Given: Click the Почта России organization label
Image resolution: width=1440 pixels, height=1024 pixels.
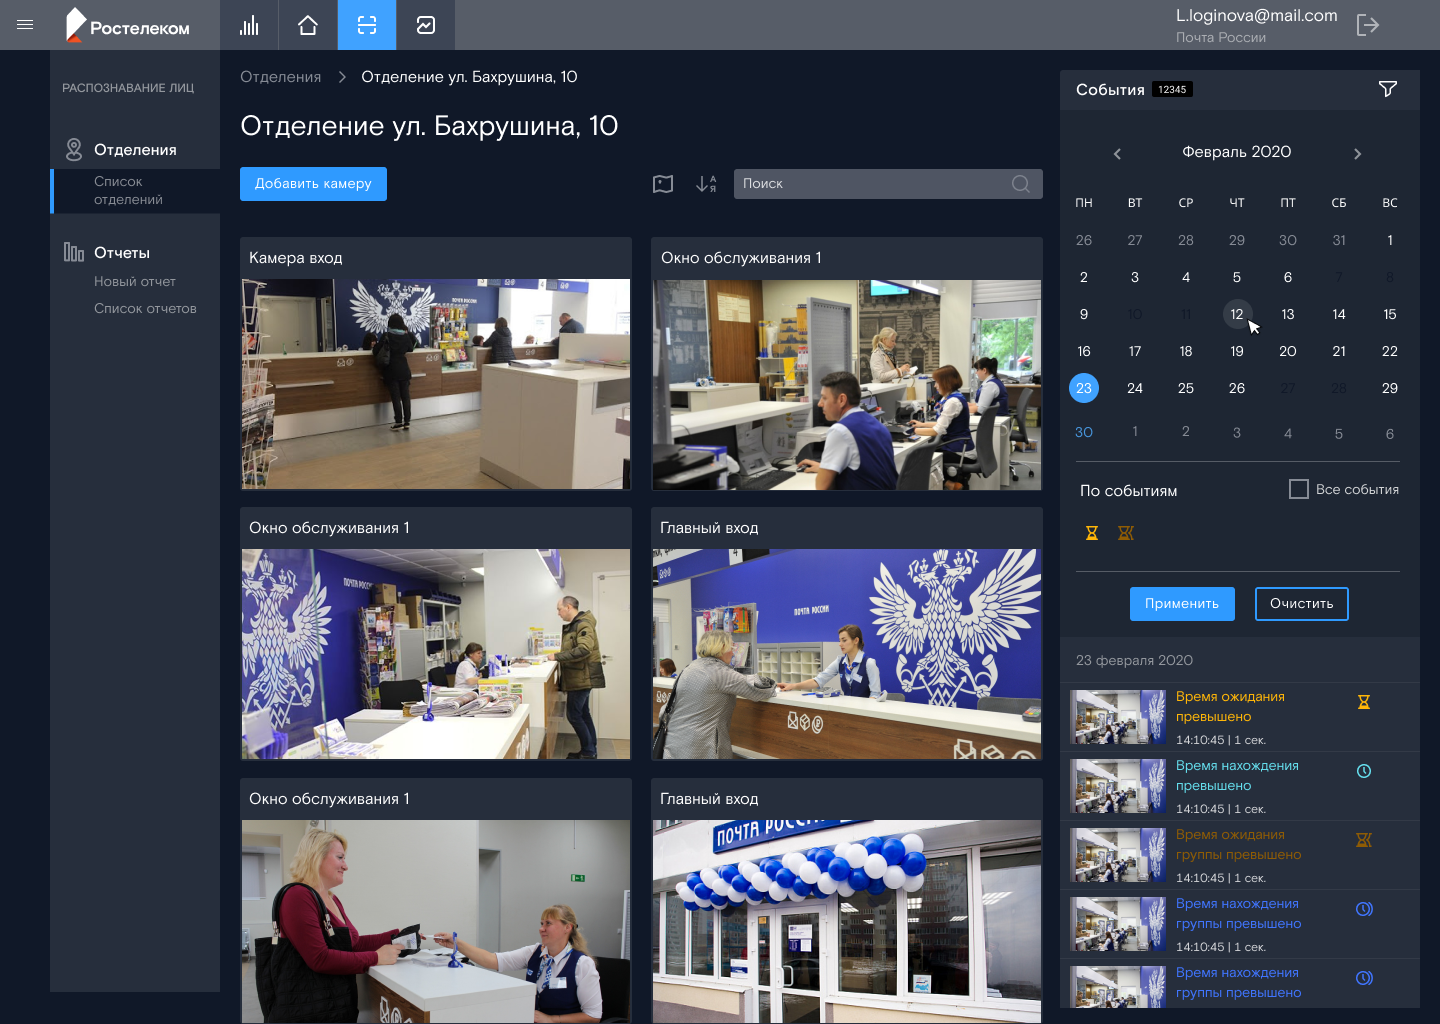Looking at the screenshot, I should coord(1221,37).
